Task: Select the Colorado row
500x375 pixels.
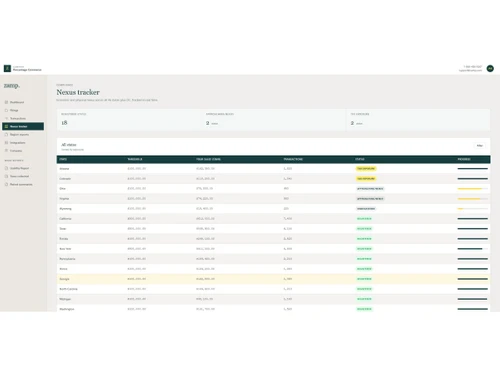Action: 273,179
